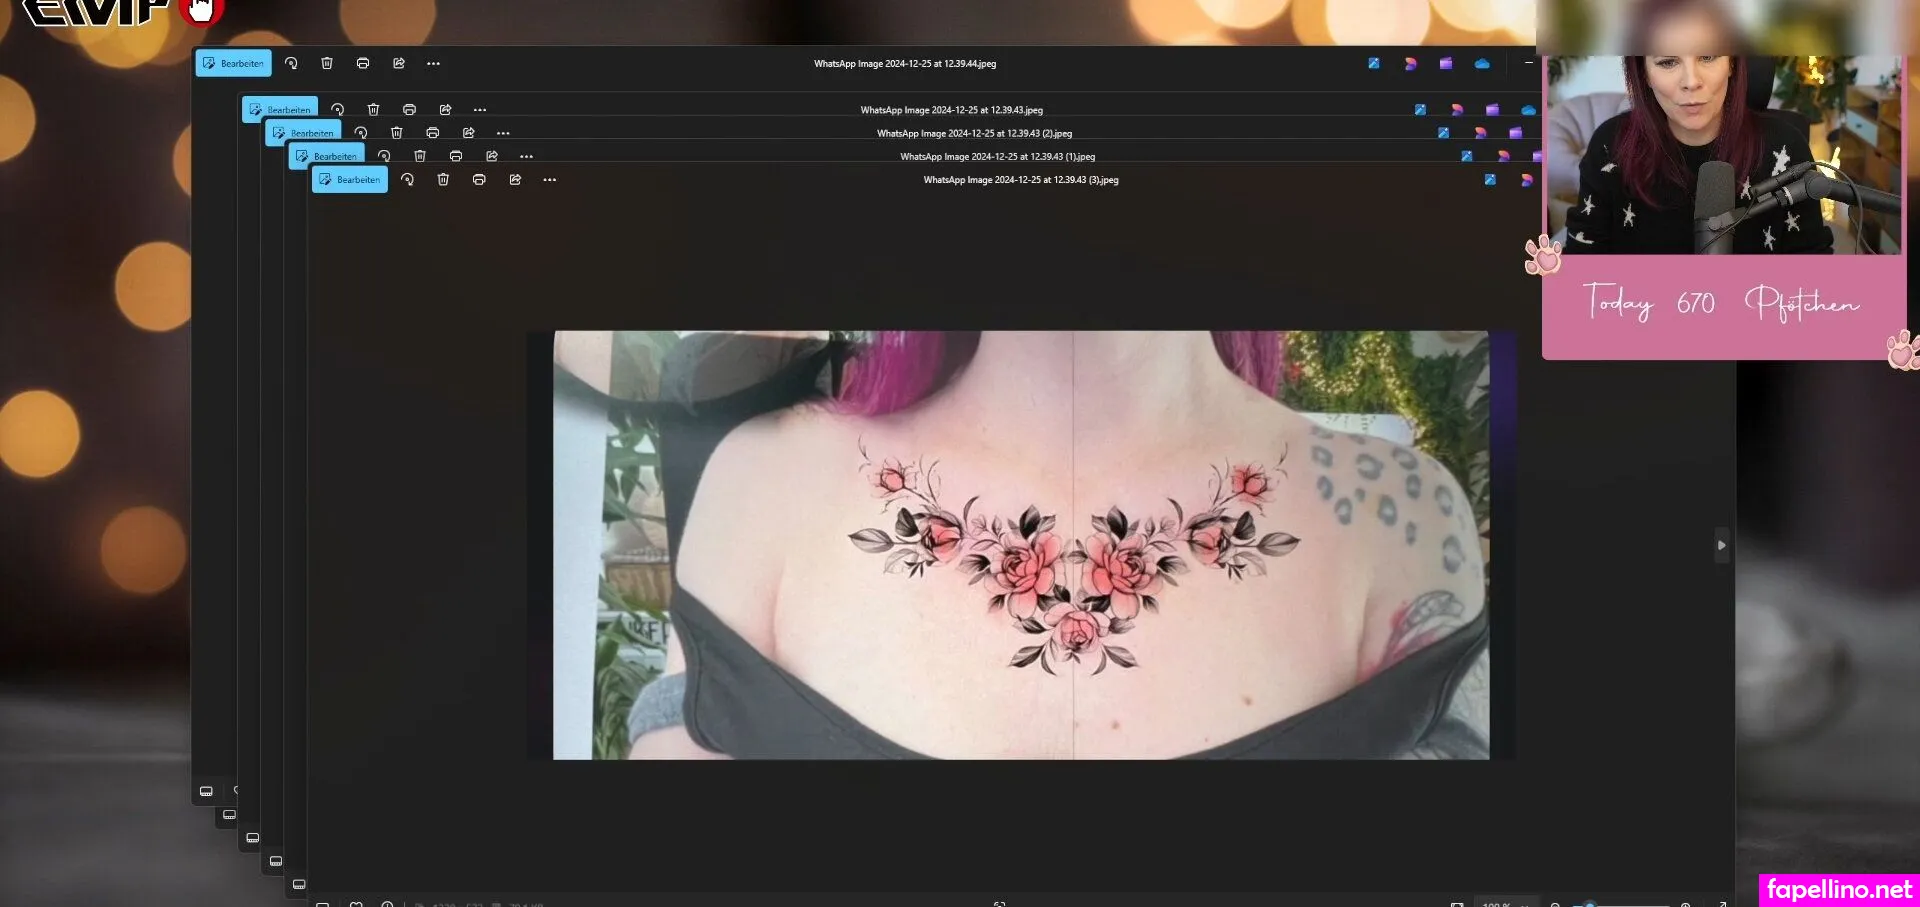This screenshot has width=1920, height=907.
Task: Click Bearbeiten on the frontmost image window
Action: (349, 179)
